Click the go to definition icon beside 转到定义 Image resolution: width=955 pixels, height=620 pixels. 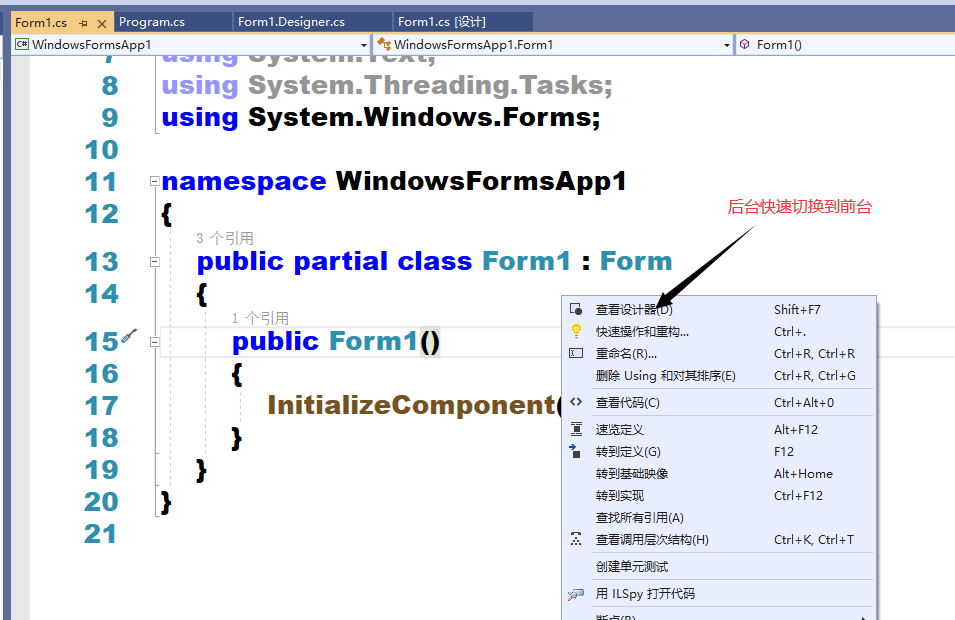[575, 451]
